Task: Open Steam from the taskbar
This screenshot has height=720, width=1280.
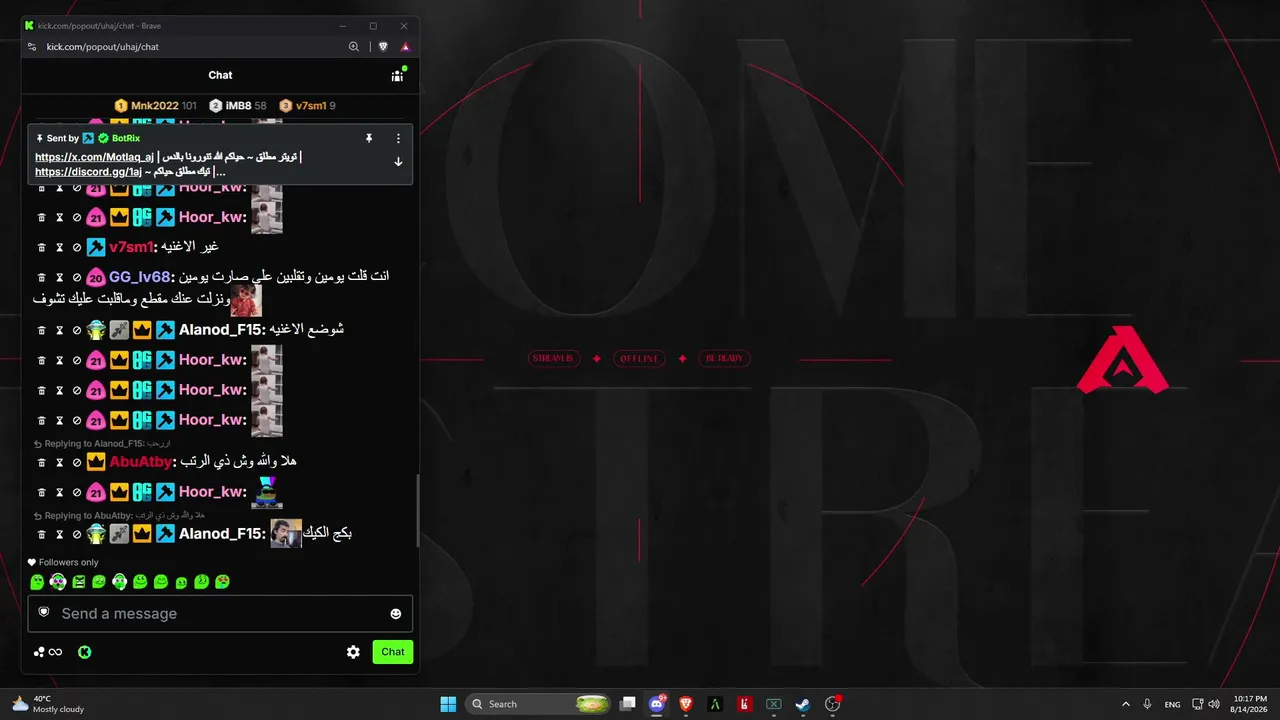Action: tap(803, 704)
